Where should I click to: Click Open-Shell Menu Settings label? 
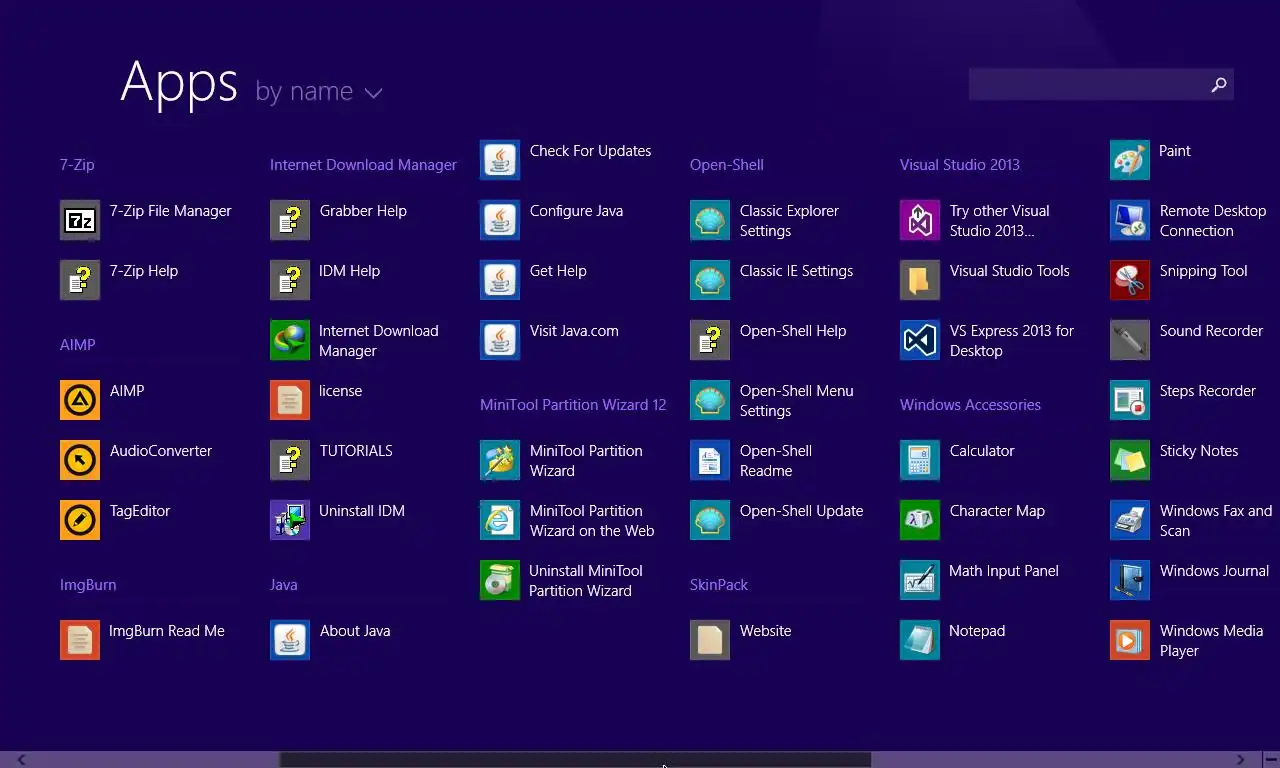coord(796,401)
